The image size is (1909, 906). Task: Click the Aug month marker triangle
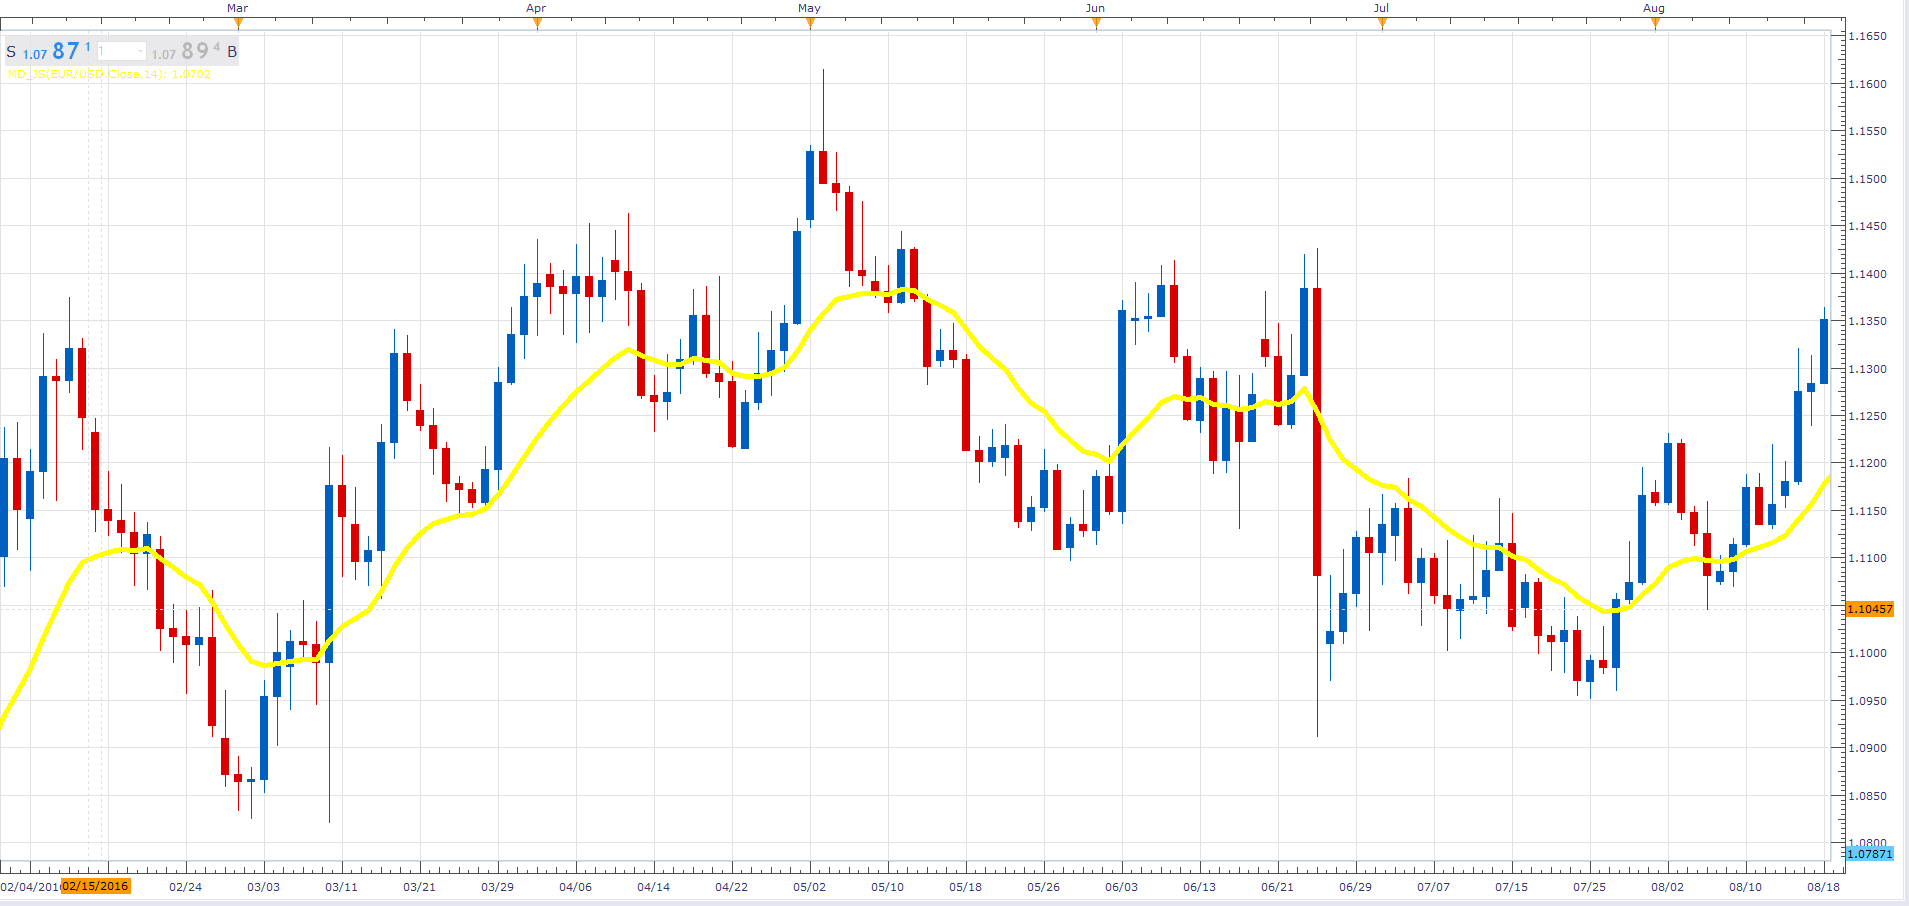[x=1655, y=23]
